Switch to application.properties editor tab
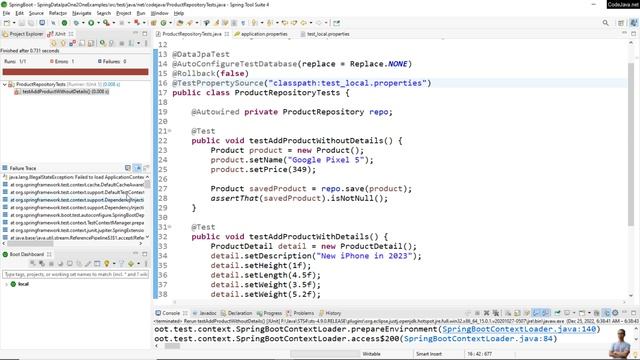The image size is (640, 360). (x=260, y=34)
